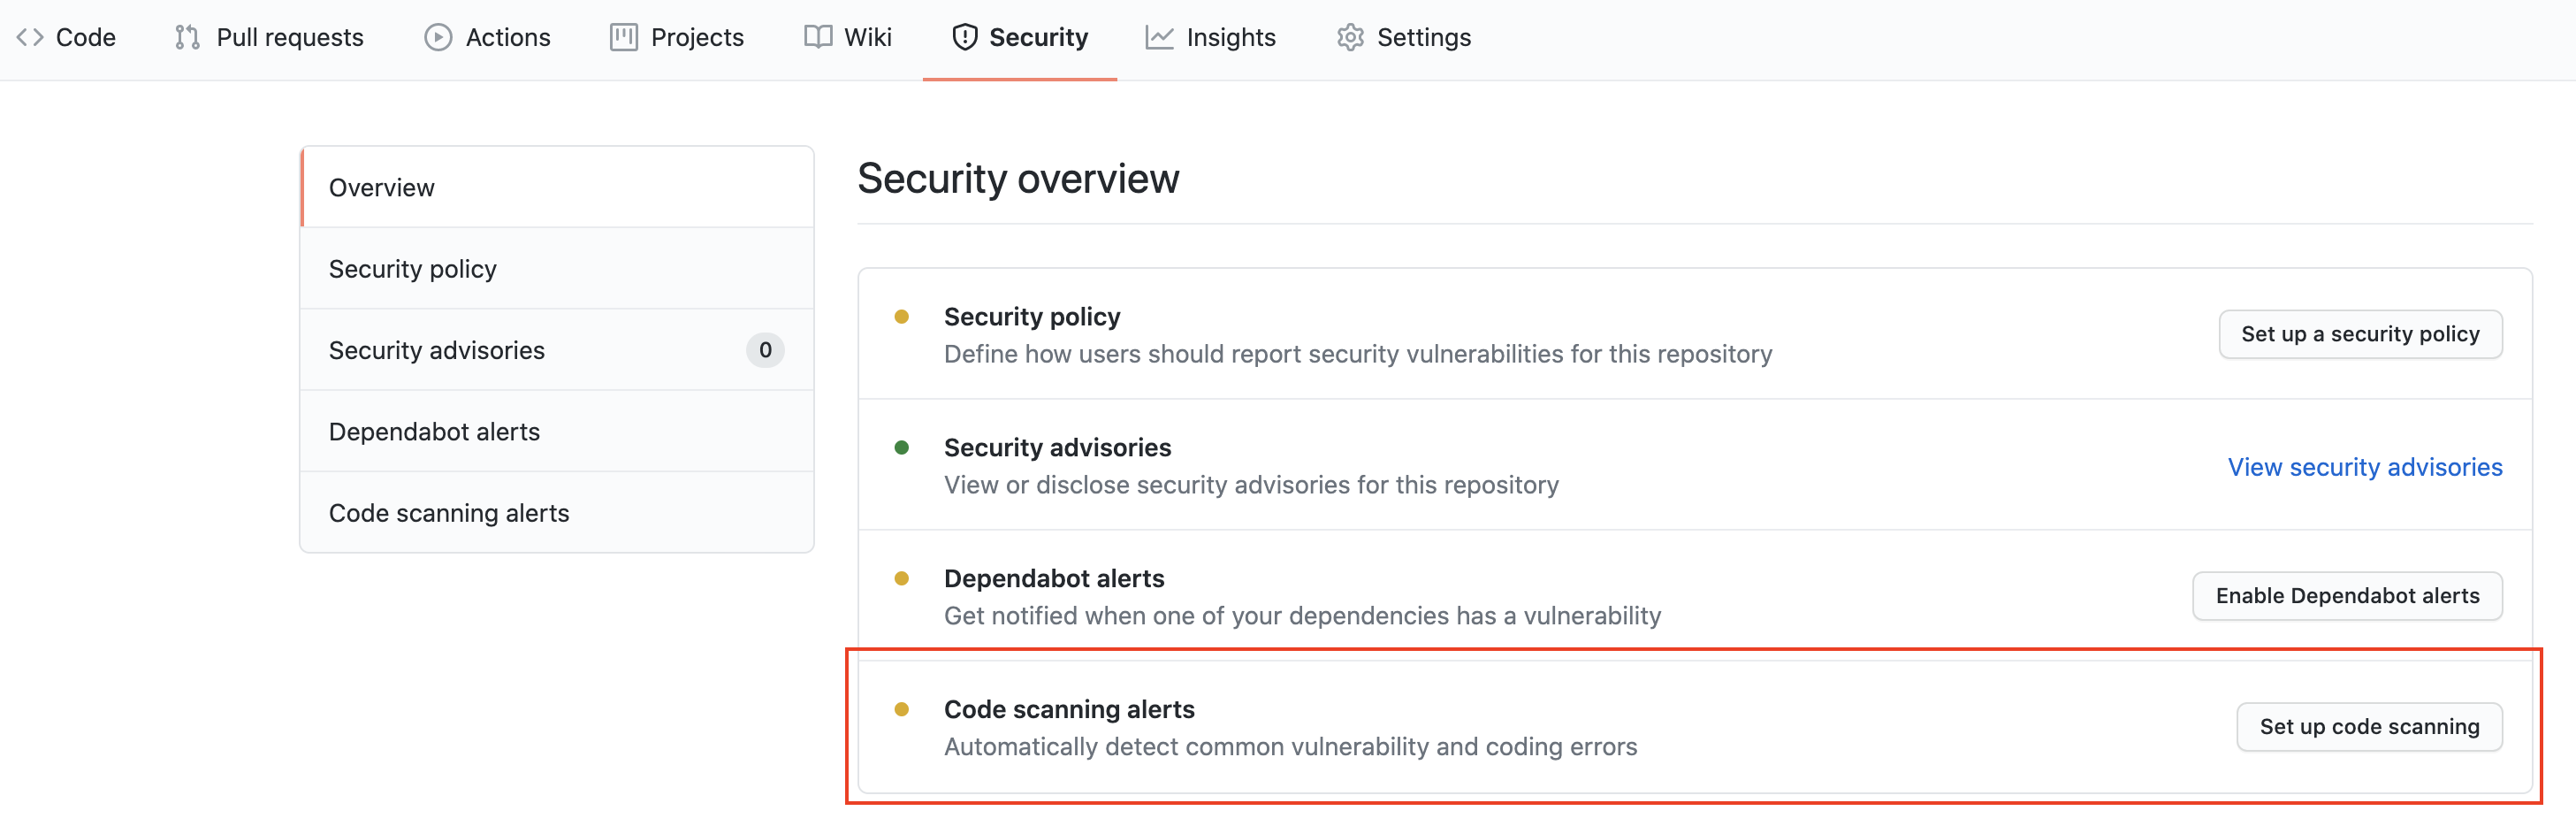Click the Insights graph icon
The image size is (2576, 826).
1159,38
